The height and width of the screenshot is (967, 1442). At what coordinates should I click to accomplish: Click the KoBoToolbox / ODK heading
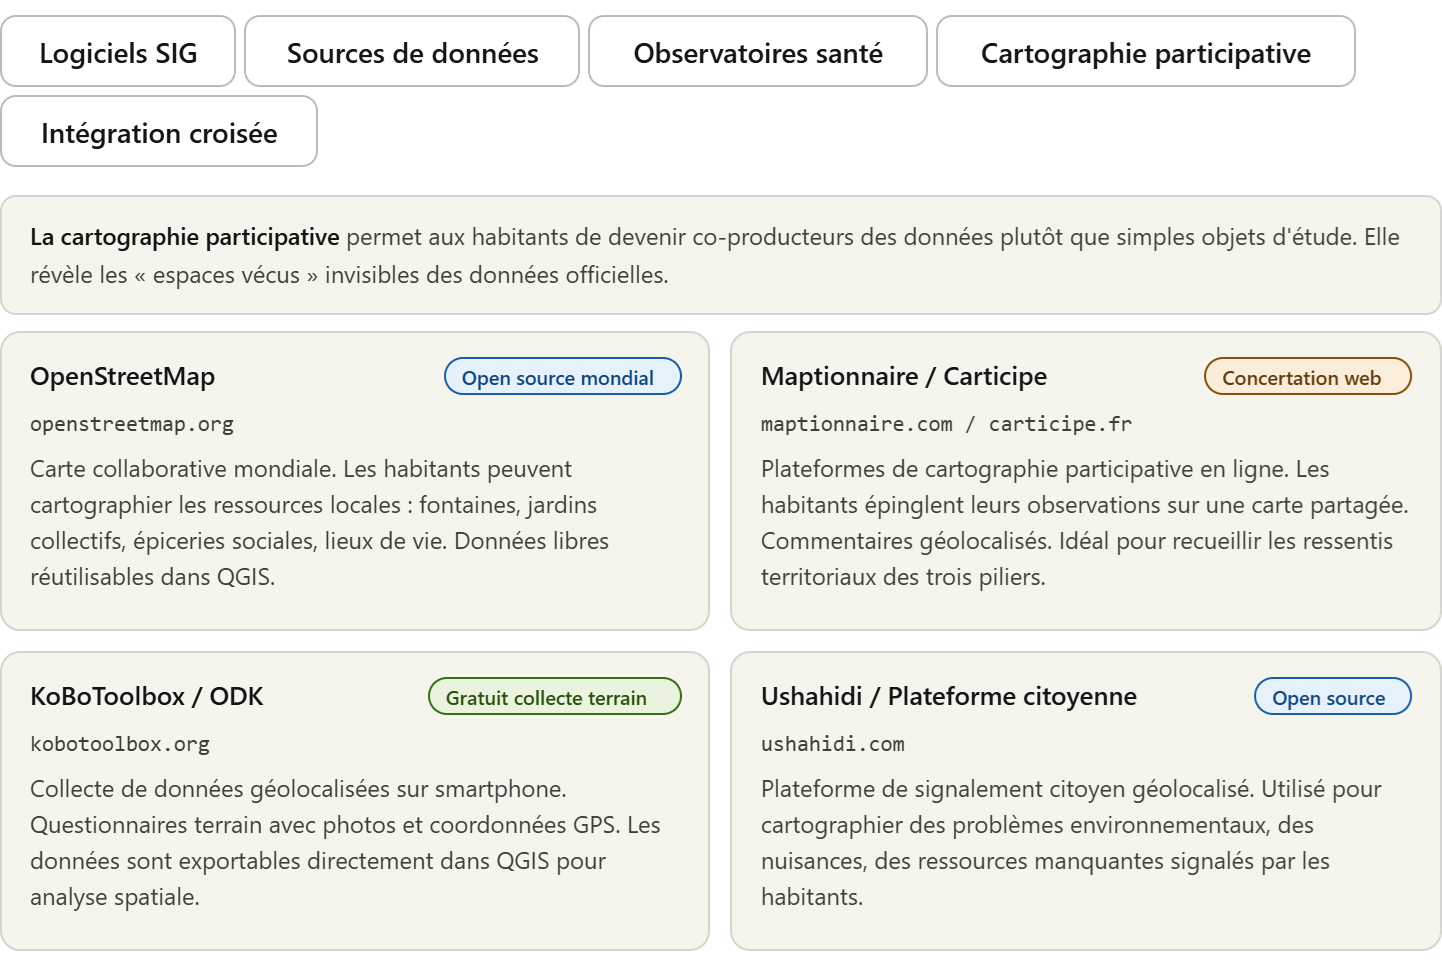147,697
